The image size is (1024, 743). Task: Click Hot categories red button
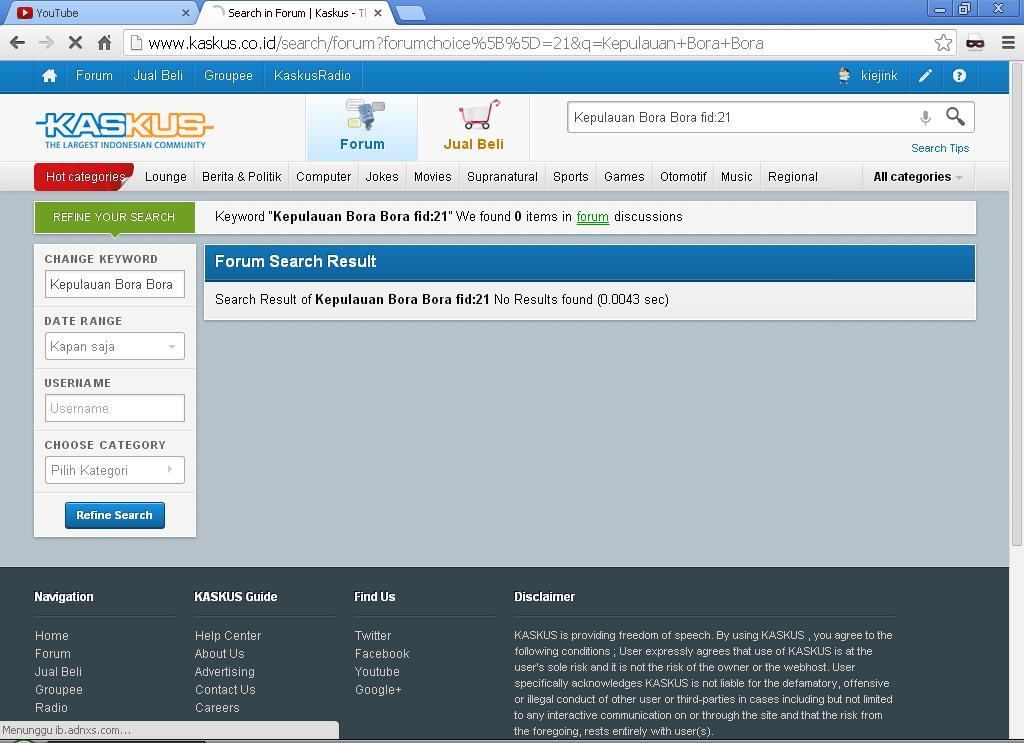[x=85, y=177]
